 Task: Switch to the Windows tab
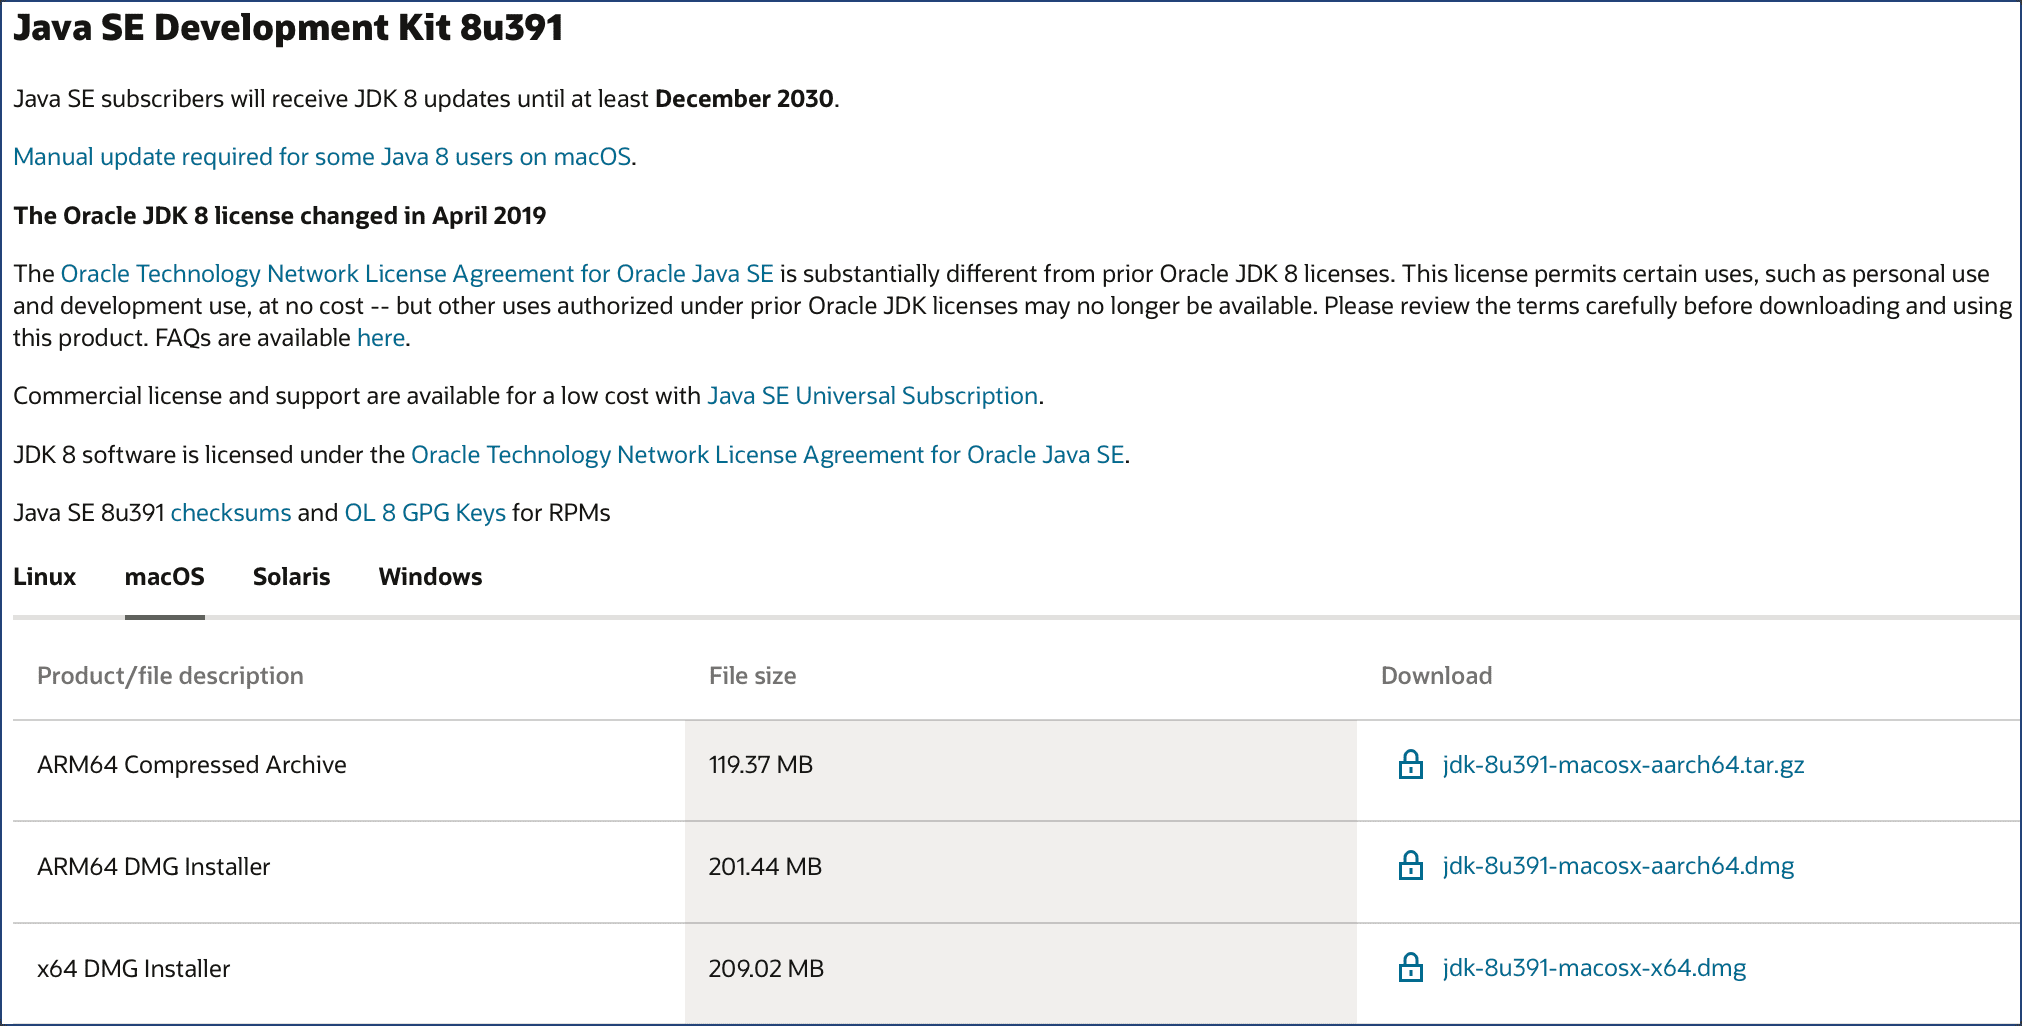click(x=430, y=577)
